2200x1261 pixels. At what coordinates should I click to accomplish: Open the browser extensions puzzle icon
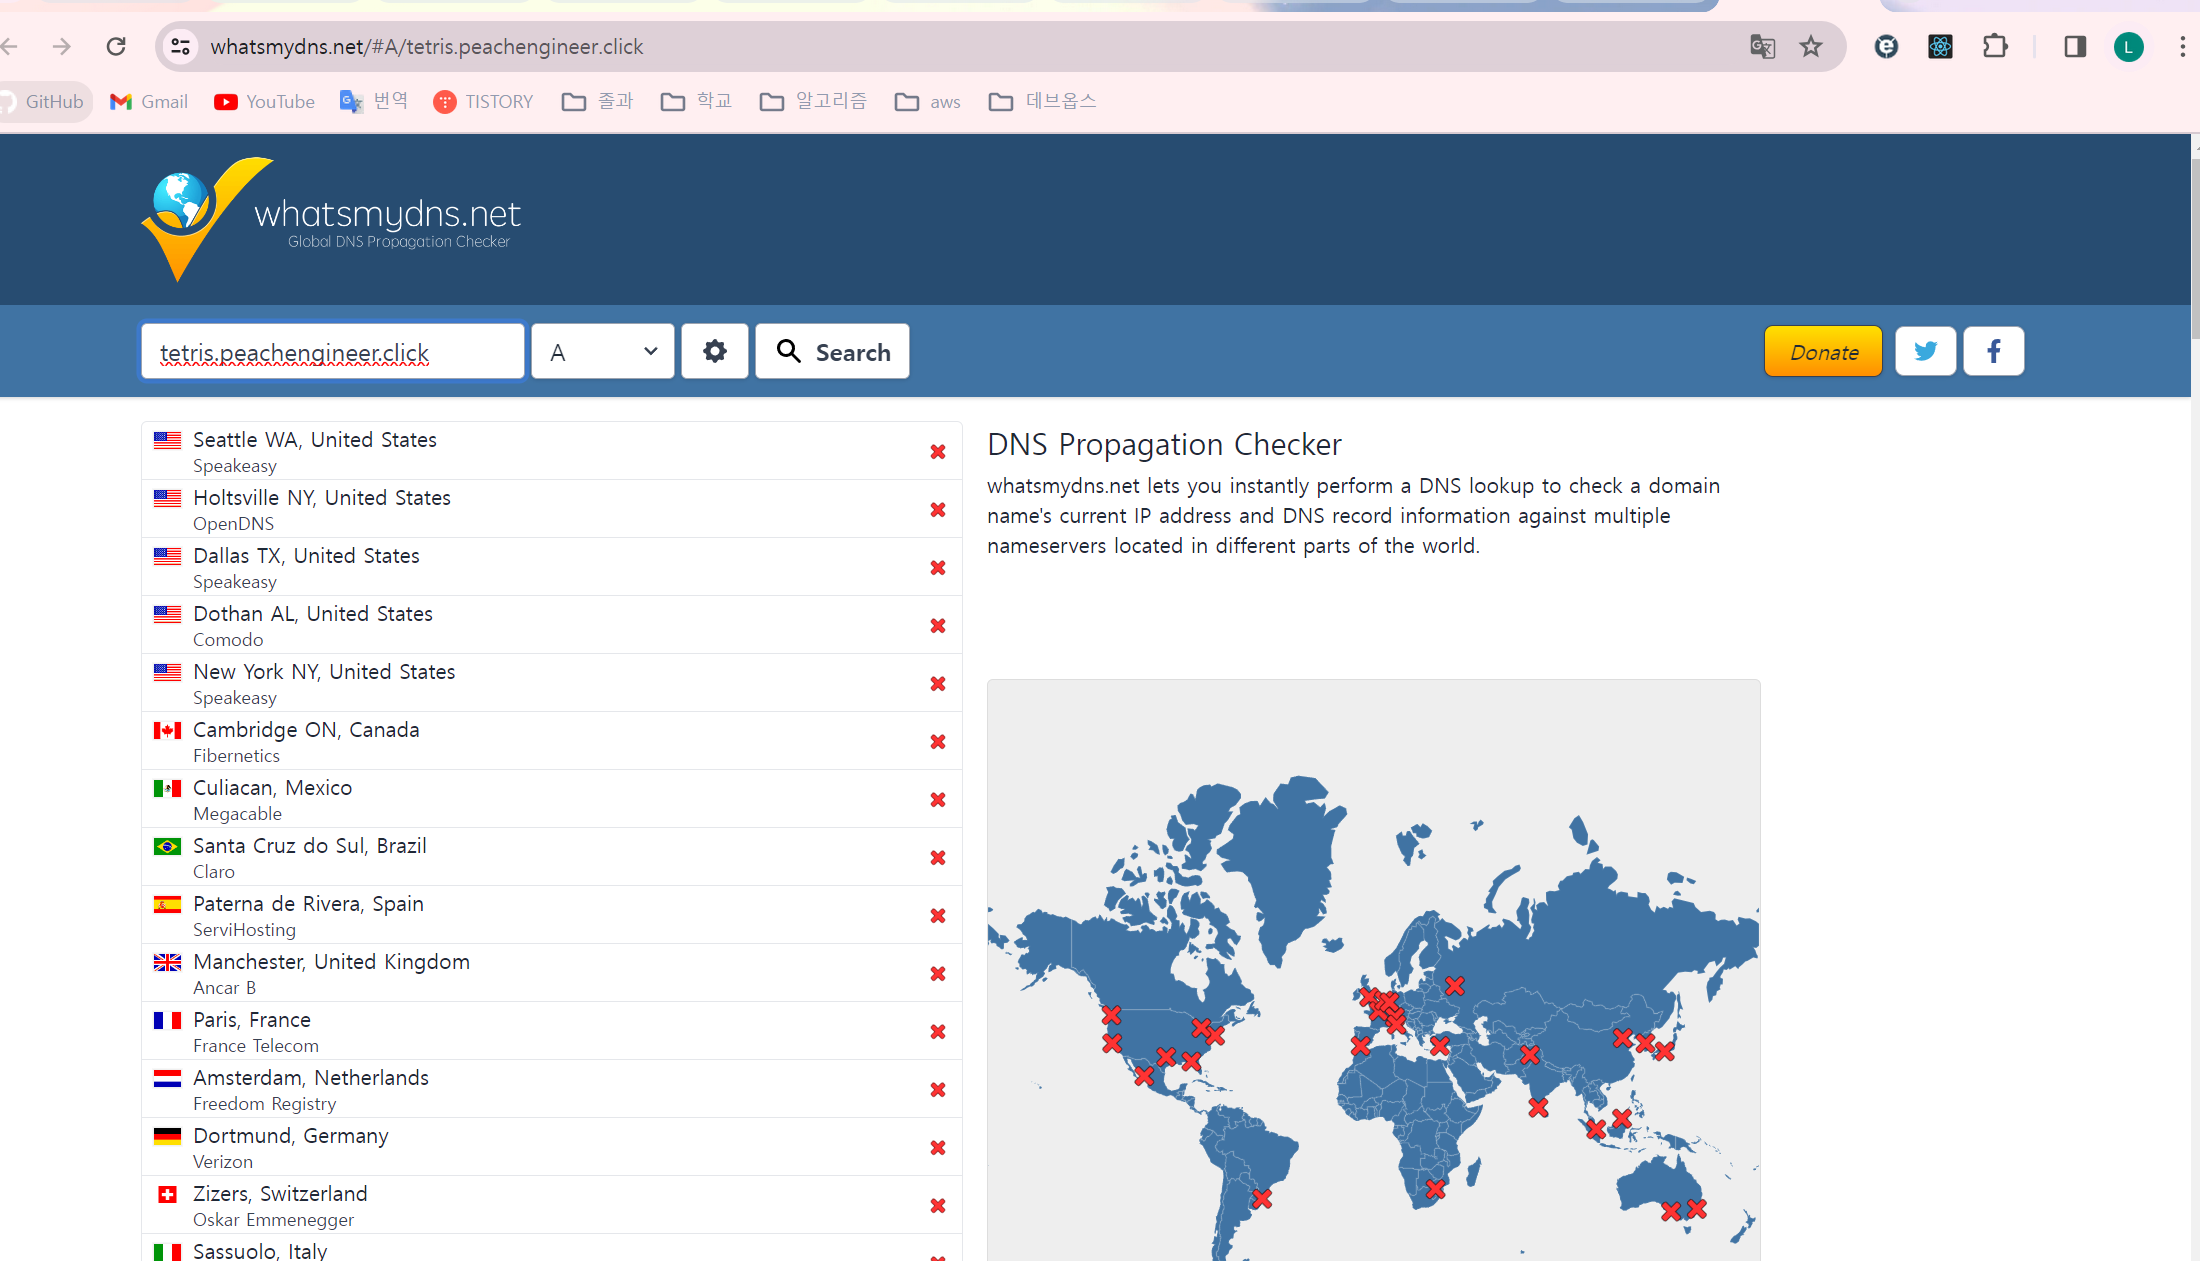coord(1995,47)
